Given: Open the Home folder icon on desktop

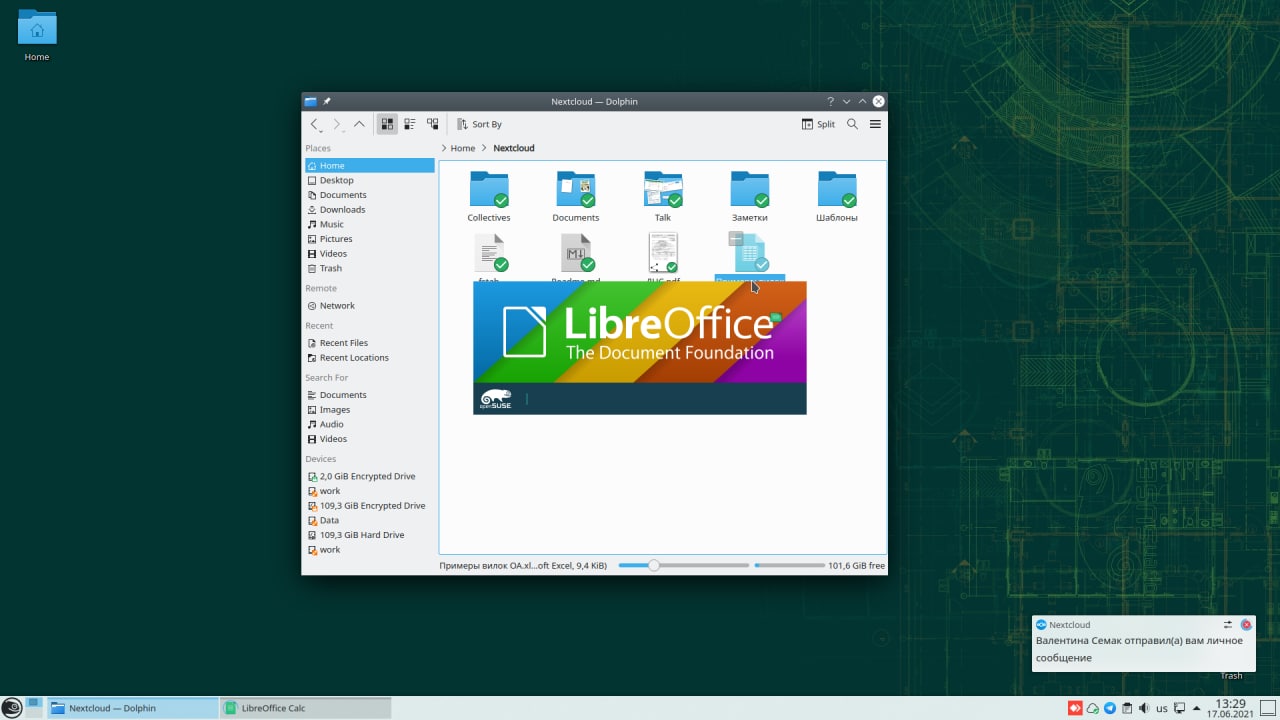Looking at the screenshot, I should pyautogui.click(x=37, y=35).
